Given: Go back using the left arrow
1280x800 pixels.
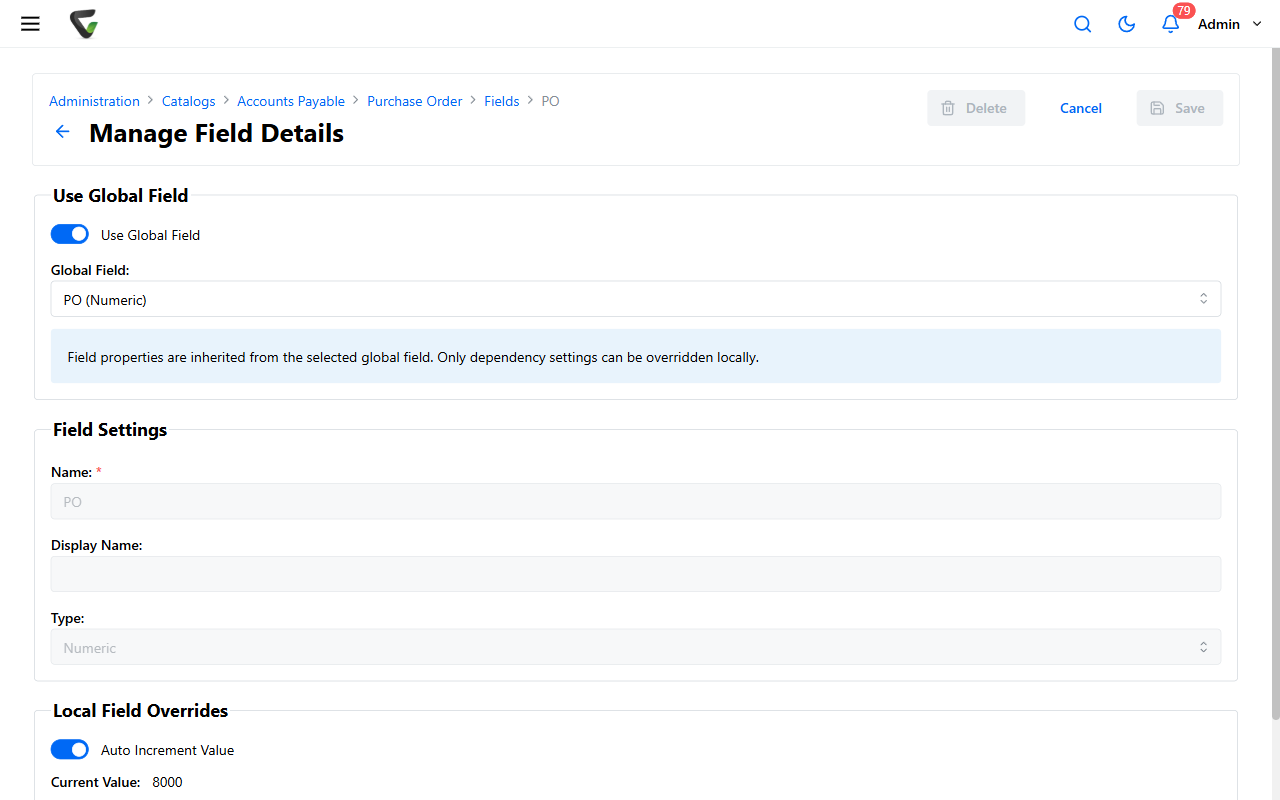Looking at the screenshot, I should pyautogui.click(x=63, y=132).
